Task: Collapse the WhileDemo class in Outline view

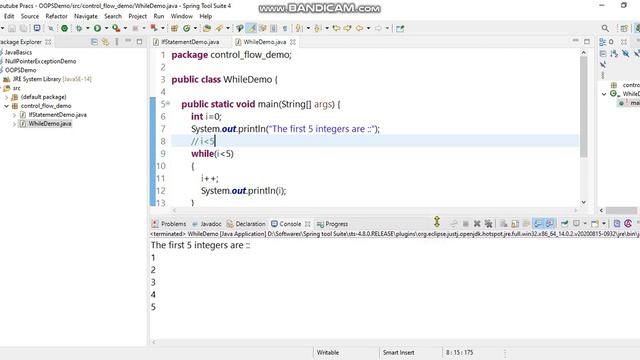Action: (x=604, y=94)
